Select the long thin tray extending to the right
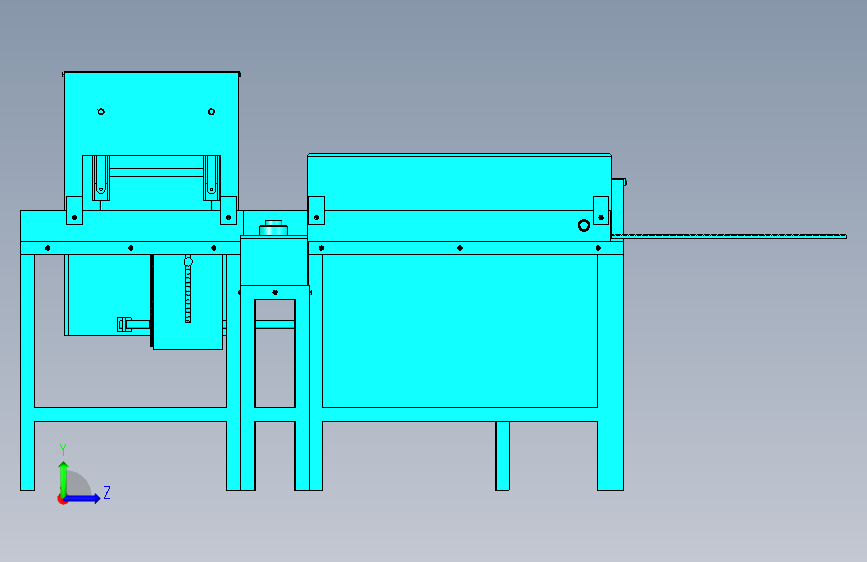 [x=729, y=236]
